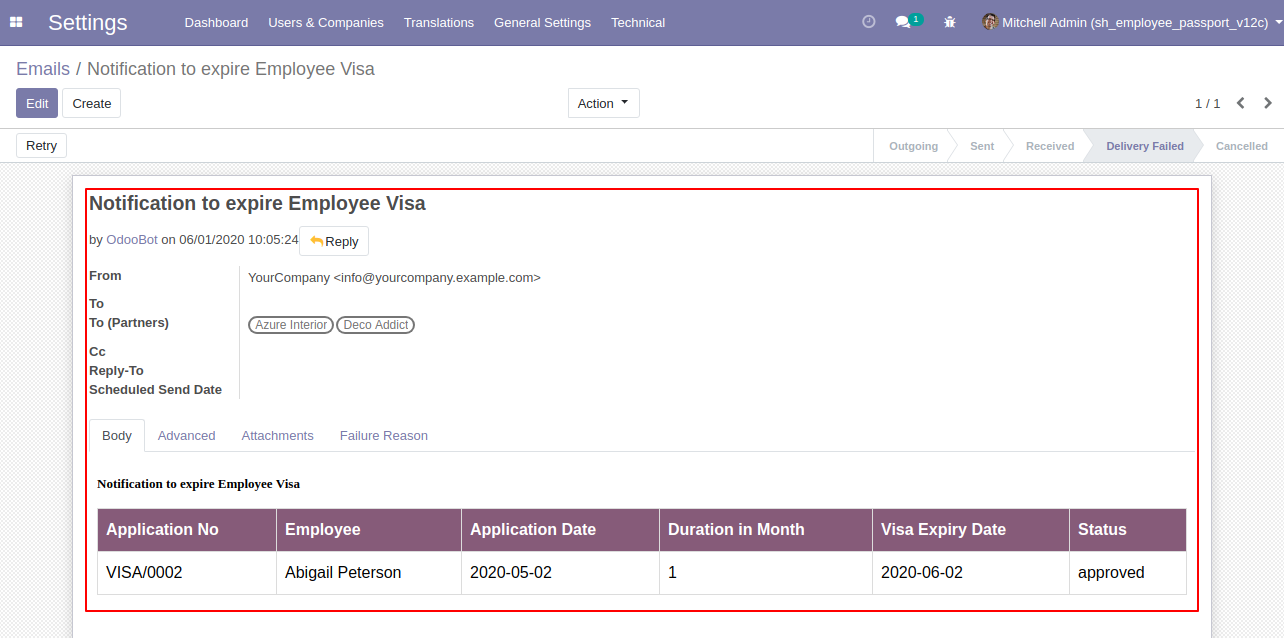This screenshot has height=638, width=1284.
Task: Click the Reply button
Action: [x=334, y=241]
